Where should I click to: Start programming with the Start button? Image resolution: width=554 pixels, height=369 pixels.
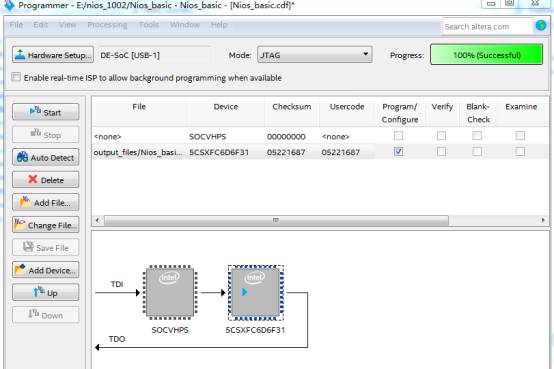46,112
